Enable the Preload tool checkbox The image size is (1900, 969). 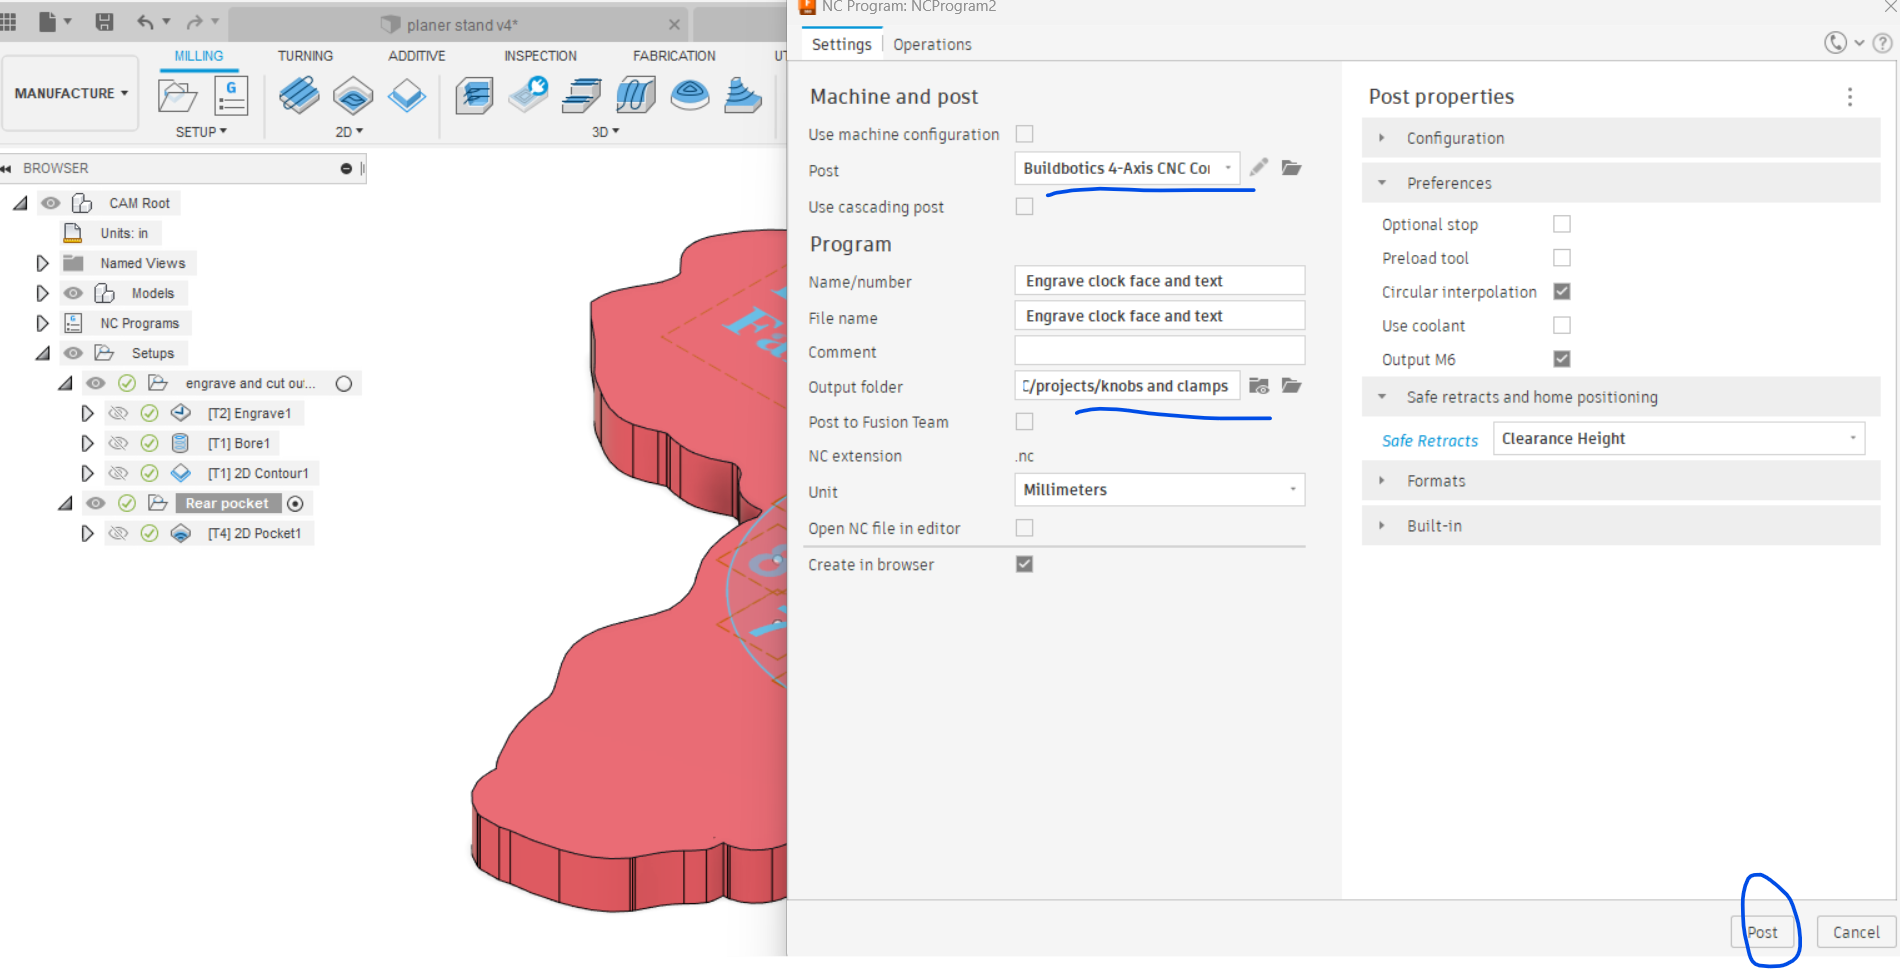pos(1562,258)
